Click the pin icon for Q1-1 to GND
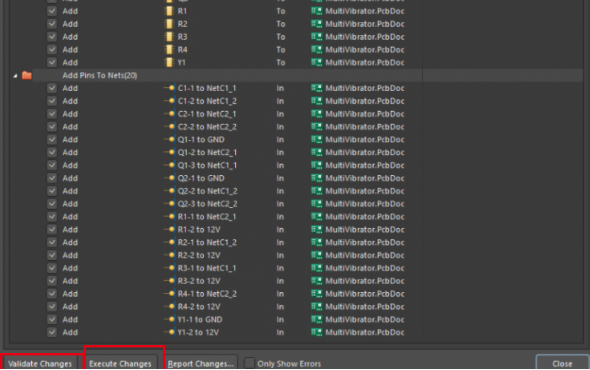Viewport: 590px width, 370px height. (x=170, y=140)
